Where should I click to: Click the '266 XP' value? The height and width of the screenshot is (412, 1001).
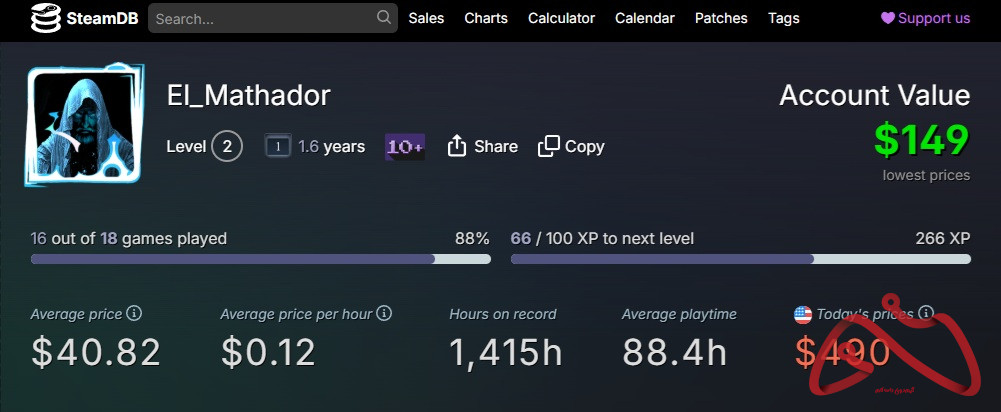[x=943, y=239]
